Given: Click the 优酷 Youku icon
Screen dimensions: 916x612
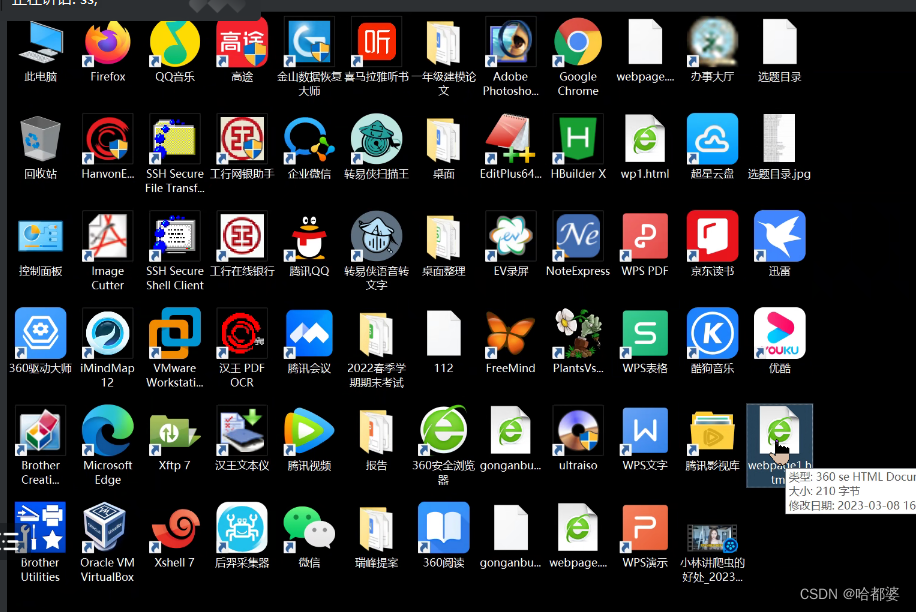Looking at the screenshot, I should (779, 333).
